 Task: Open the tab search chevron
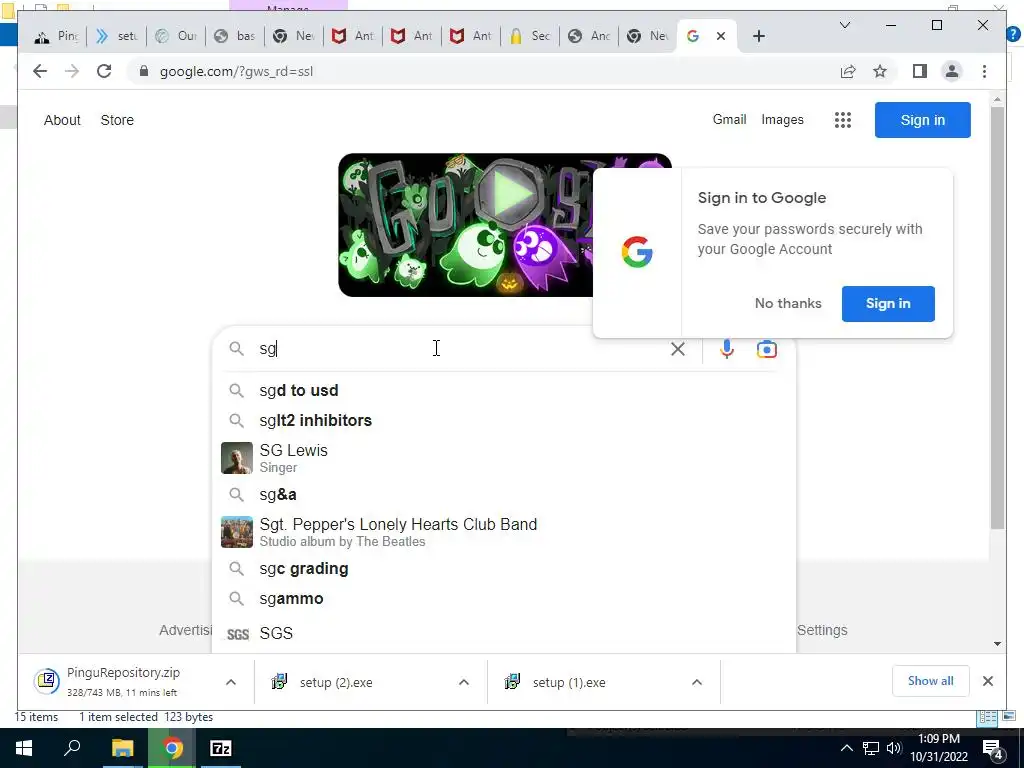coord(844,25)
